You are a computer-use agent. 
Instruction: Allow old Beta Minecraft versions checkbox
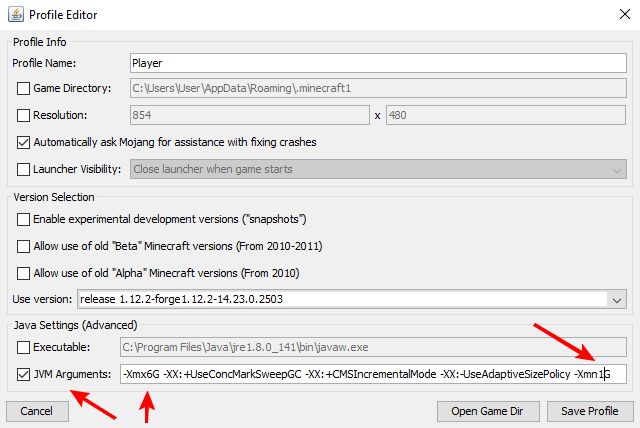24,246
